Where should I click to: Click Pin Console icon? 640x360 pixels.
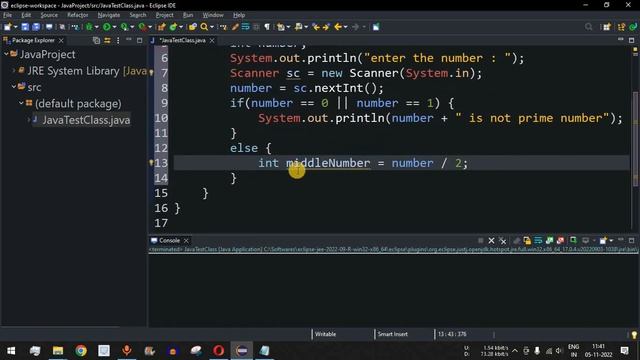(573, 241)
